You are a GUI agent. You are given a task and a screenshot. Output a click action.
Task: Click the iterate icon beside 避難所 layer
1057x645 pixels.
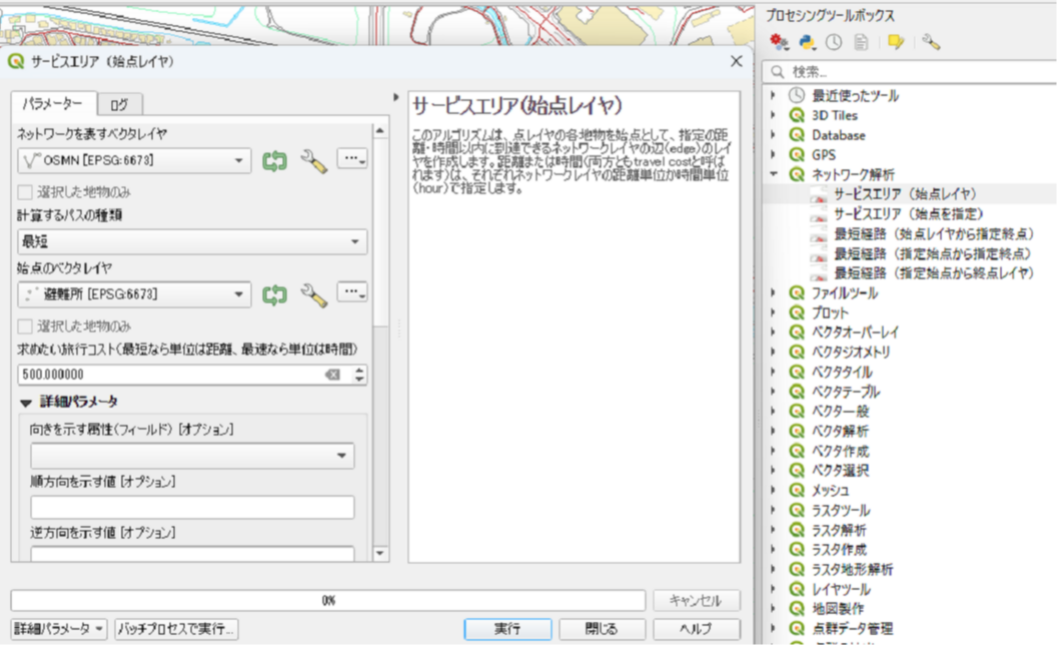(x=274, y=295)
